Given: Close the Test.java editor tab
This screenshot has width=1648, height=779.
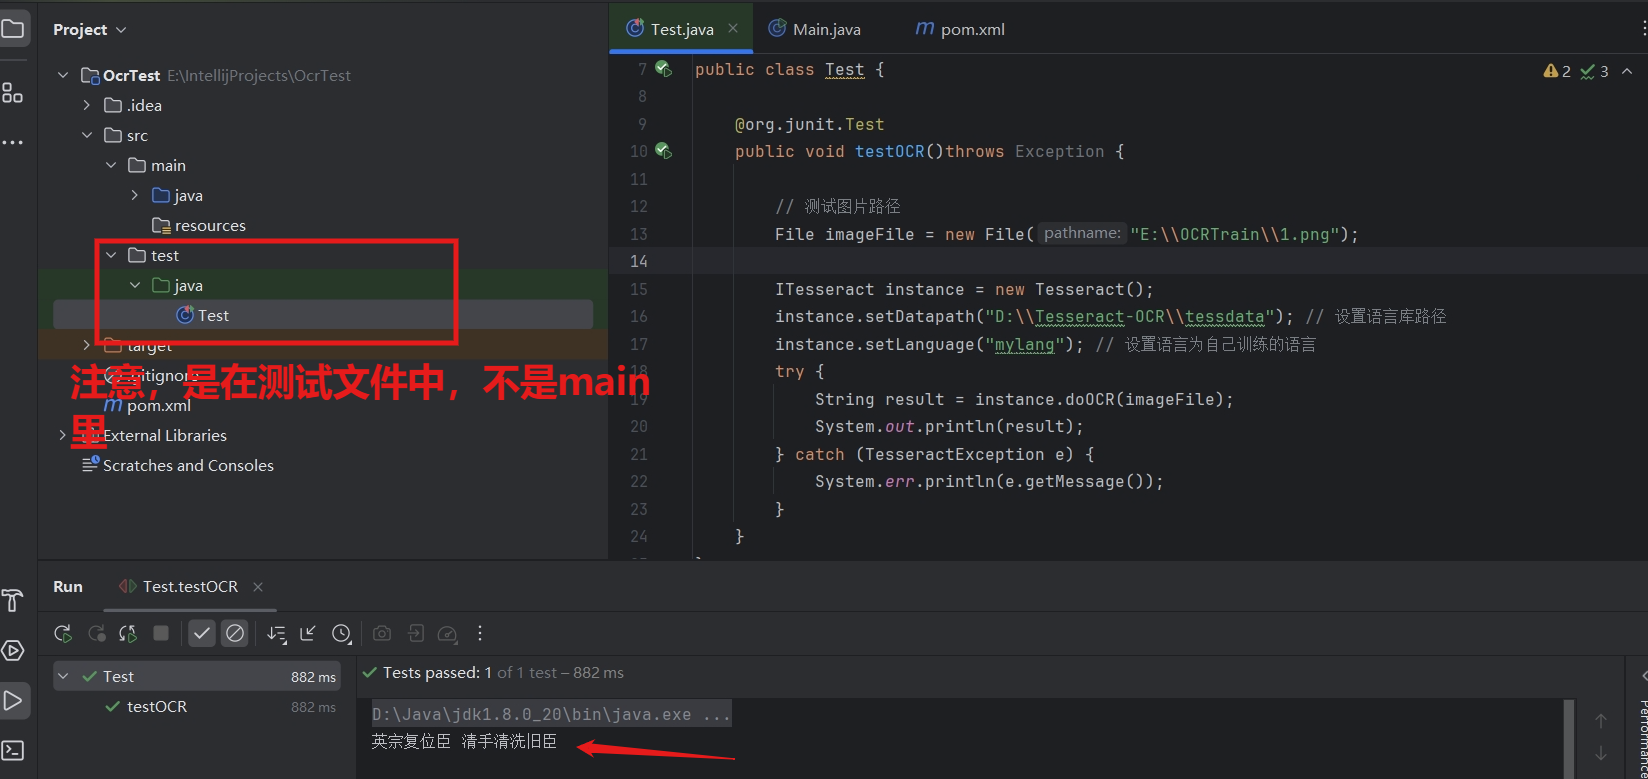Looking at the screenshot, I should (733, 28).
